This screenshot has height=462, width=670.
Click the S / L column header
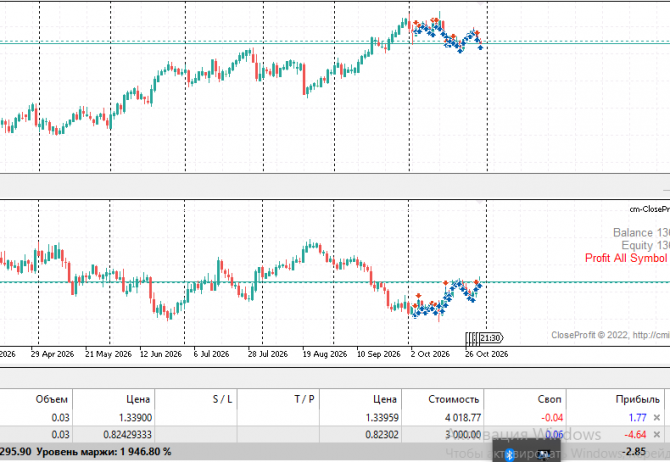pyautogui.click(x=222, y=399)
